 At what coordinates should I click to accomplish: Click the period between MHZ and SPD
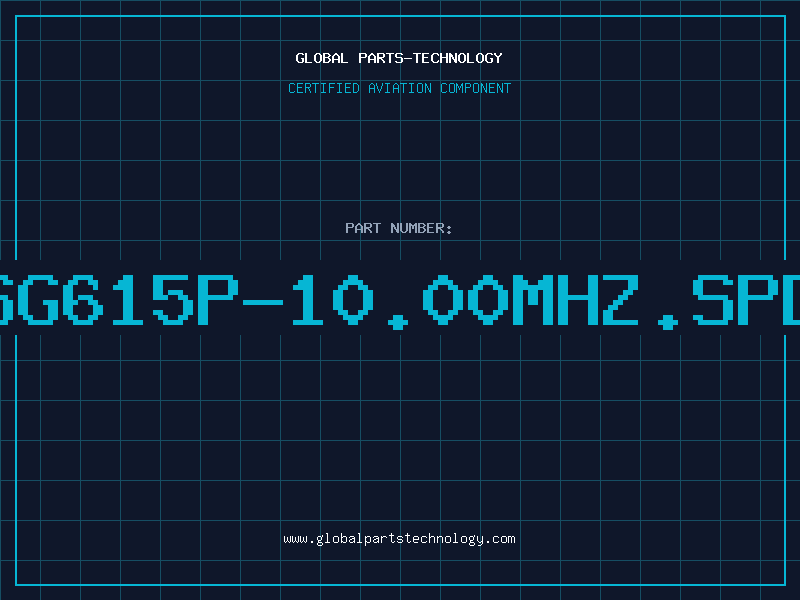tap(668, 322)
